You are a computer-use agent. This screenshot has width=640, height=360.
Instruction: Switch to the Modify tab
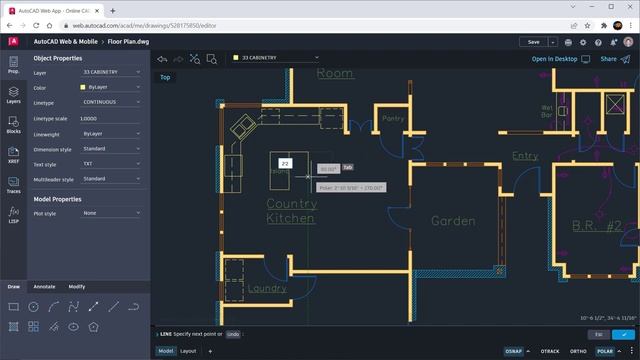pos(77,287)
